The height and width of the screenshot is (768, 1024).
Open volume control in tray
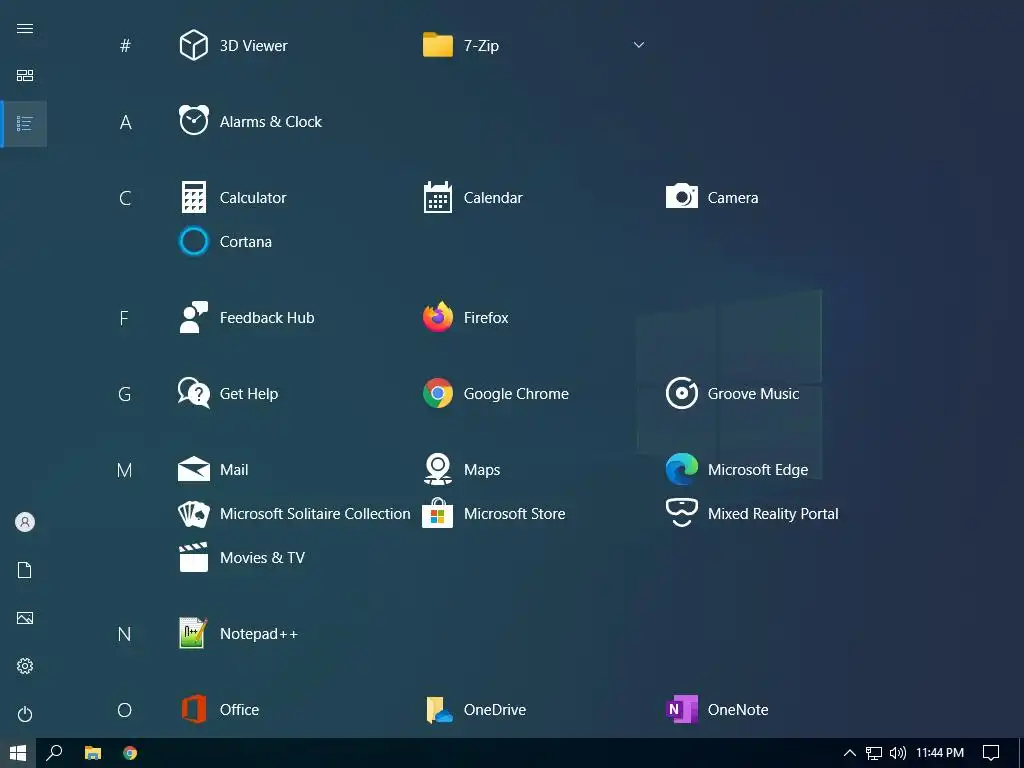coord(897,753)
